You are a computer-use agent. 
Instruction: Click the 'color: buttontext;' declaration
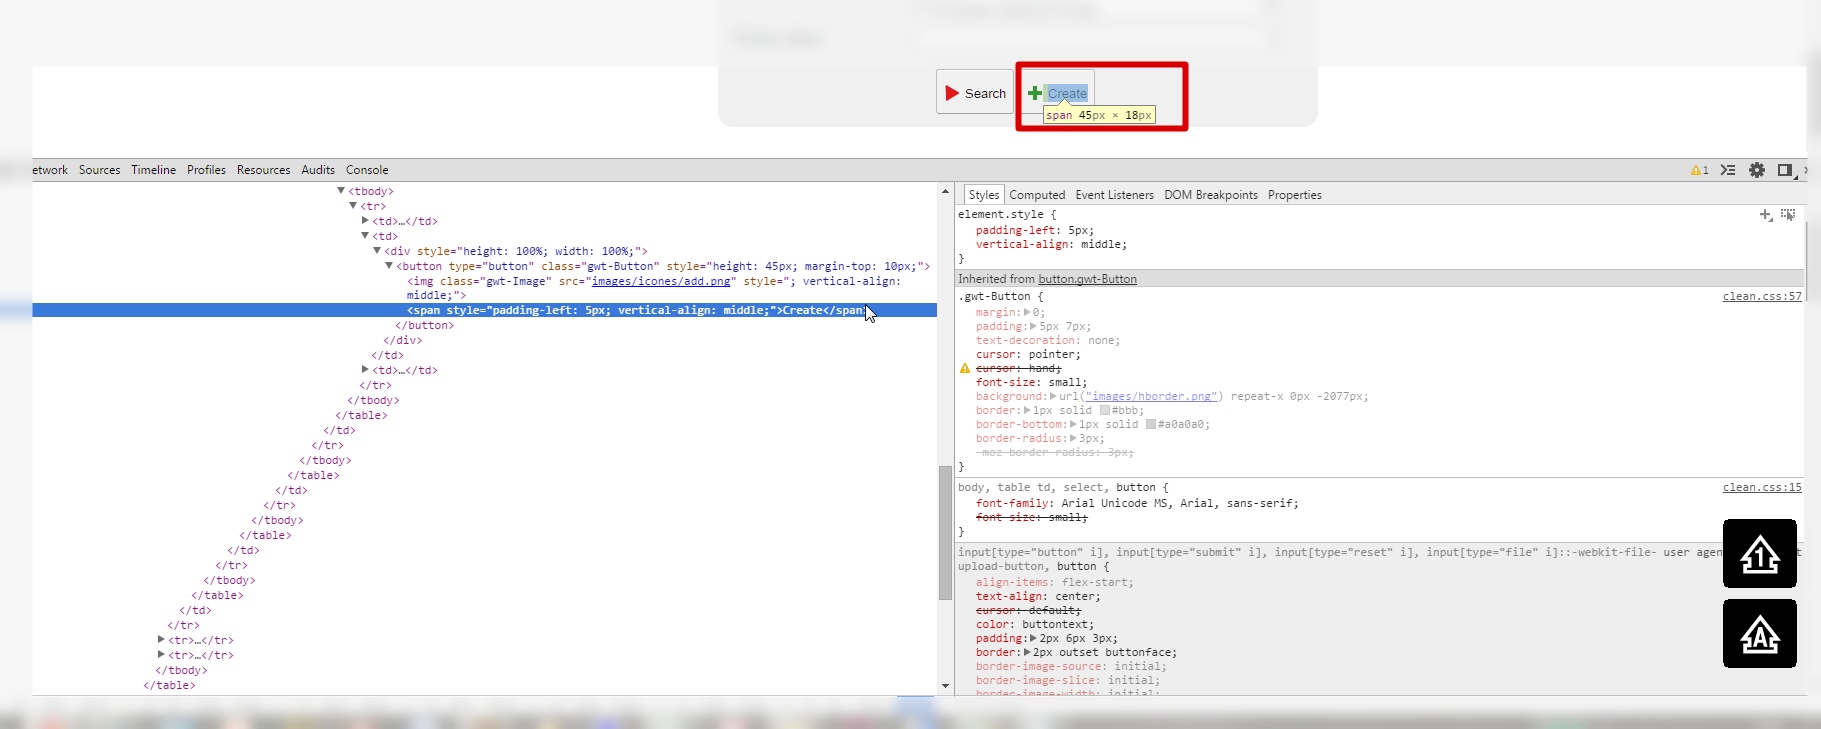(x=1035, y=624)
